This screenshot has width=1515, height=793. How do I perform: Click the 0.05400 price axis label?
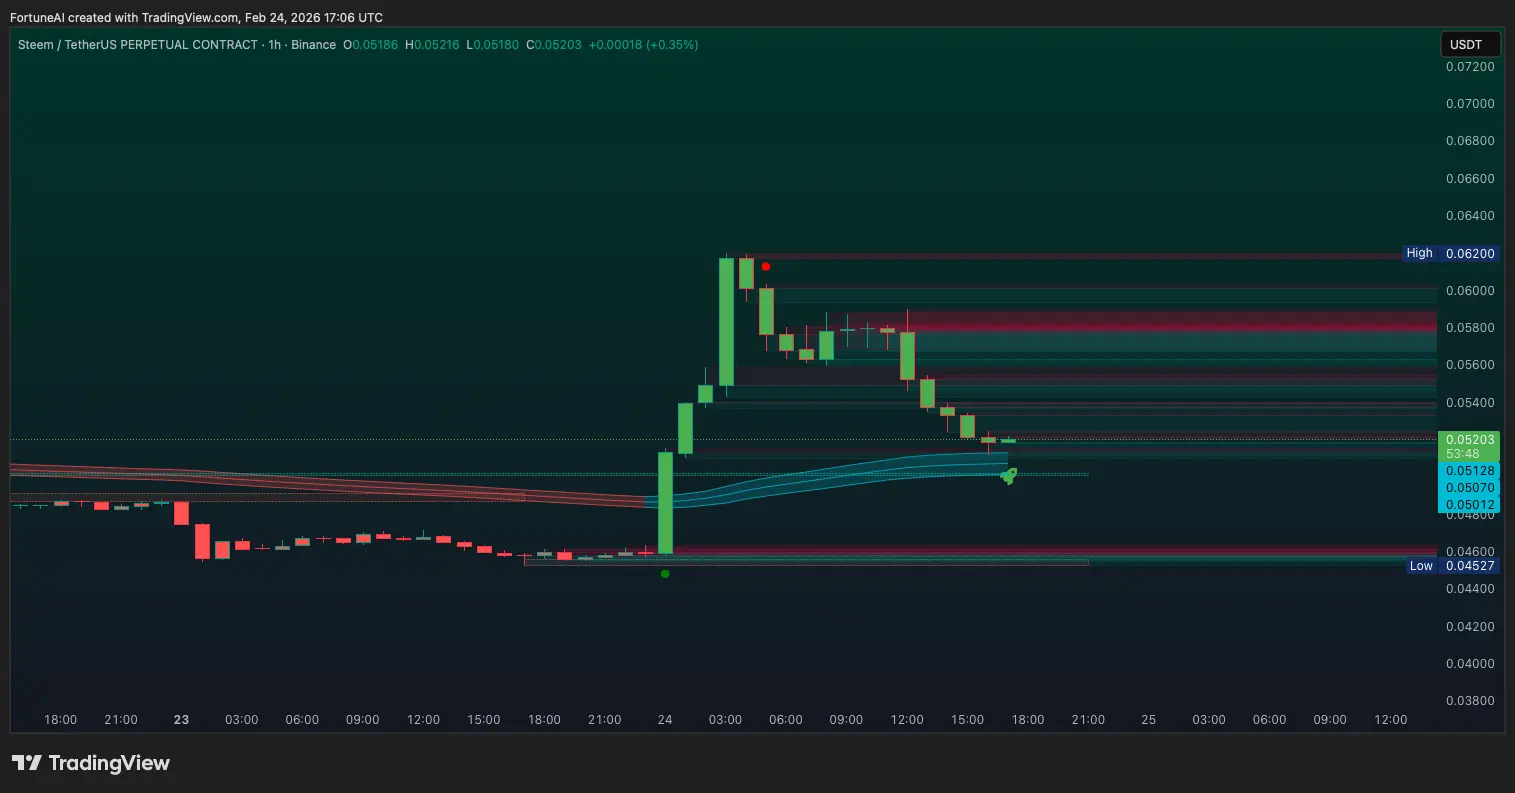pyautogui.click(x=1470, y=403)
